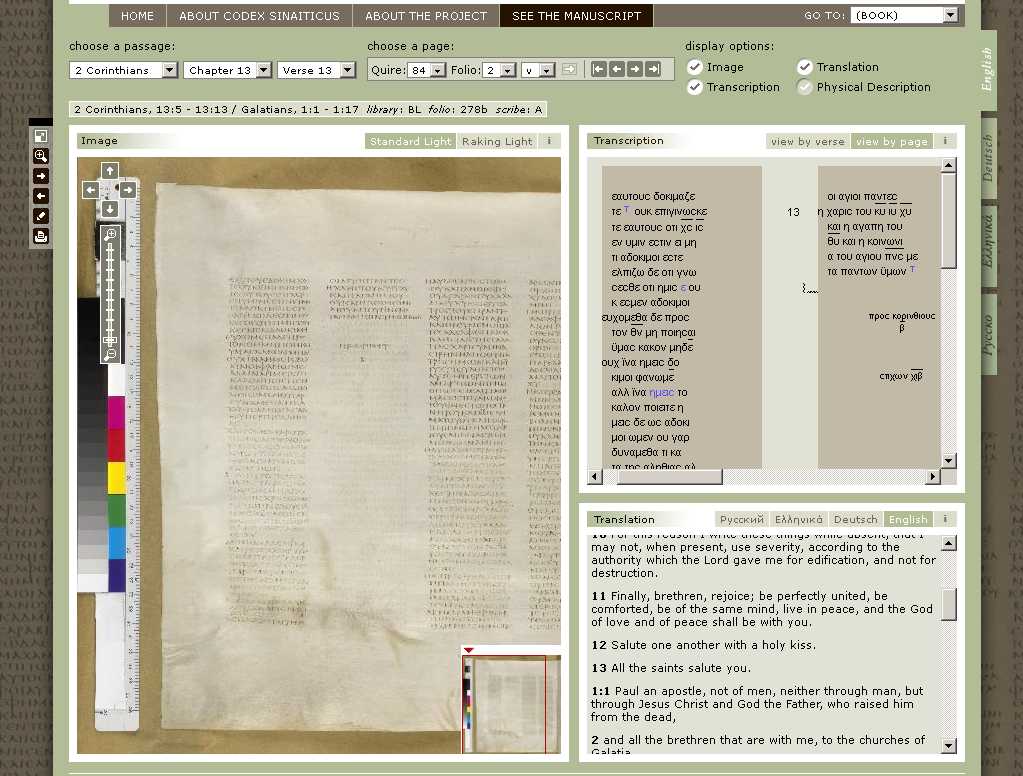Select English translation tab
Image resolution: width=1023 pixels, height=776 pixels.
[908, 520]
